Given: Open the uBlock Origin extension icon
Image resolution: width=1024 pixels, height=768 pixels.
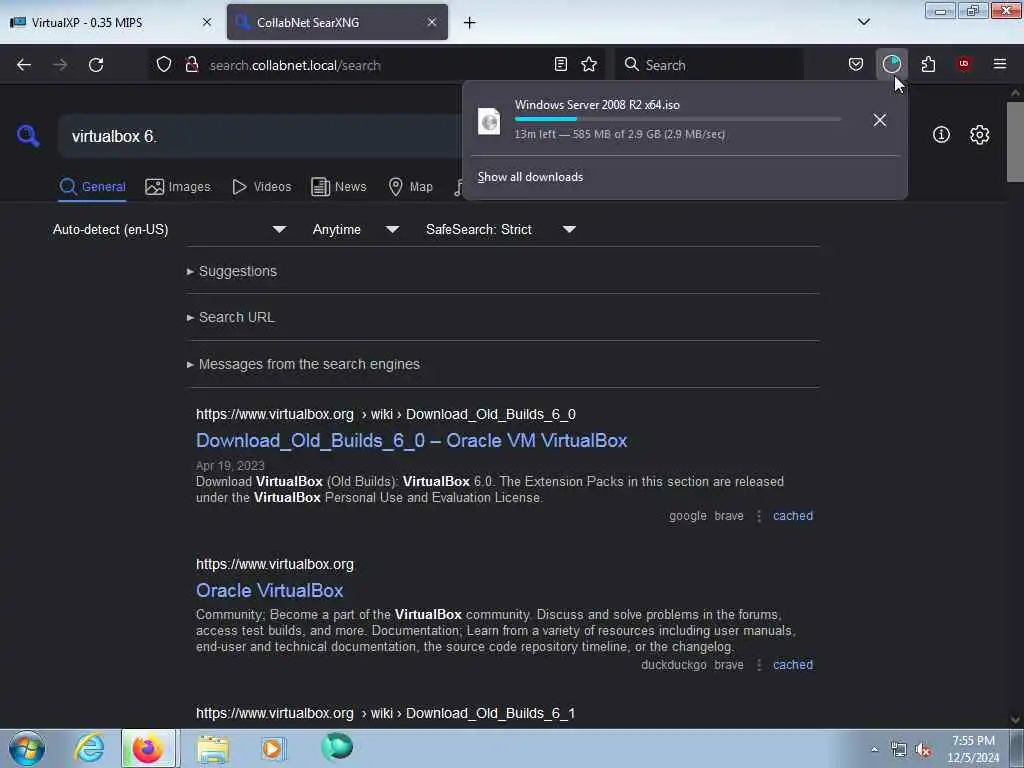Looking at the screenshot, I should coord(964,65).
